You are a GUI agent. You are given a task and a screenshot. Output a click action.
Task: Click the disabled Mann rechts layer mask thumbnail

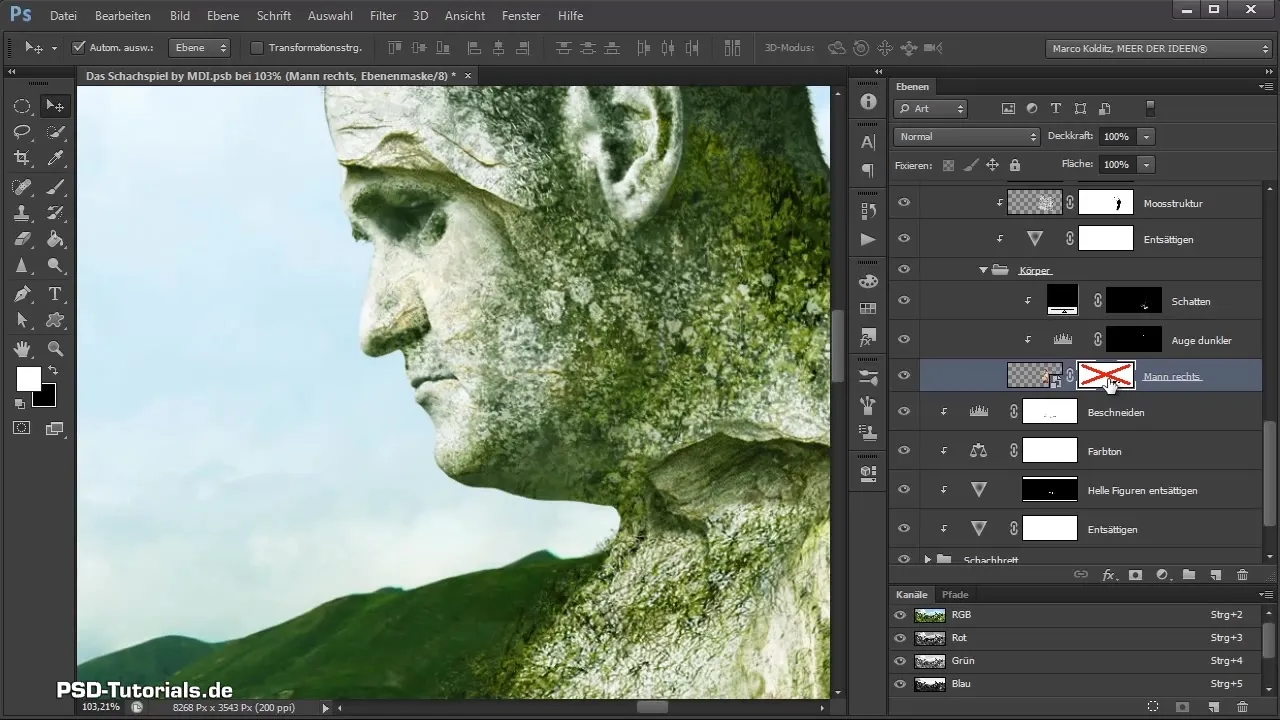pos(1106,376)
